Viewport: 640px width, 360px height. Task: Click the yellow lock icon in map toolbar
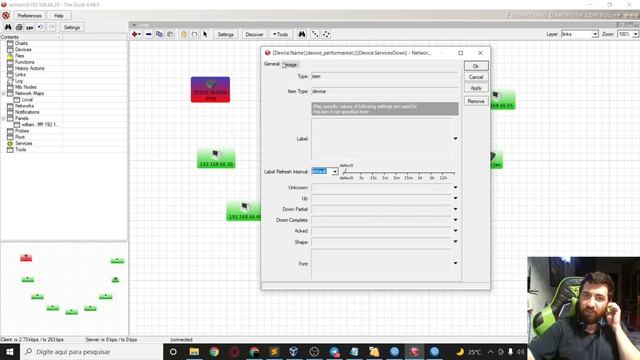point(184,34)
